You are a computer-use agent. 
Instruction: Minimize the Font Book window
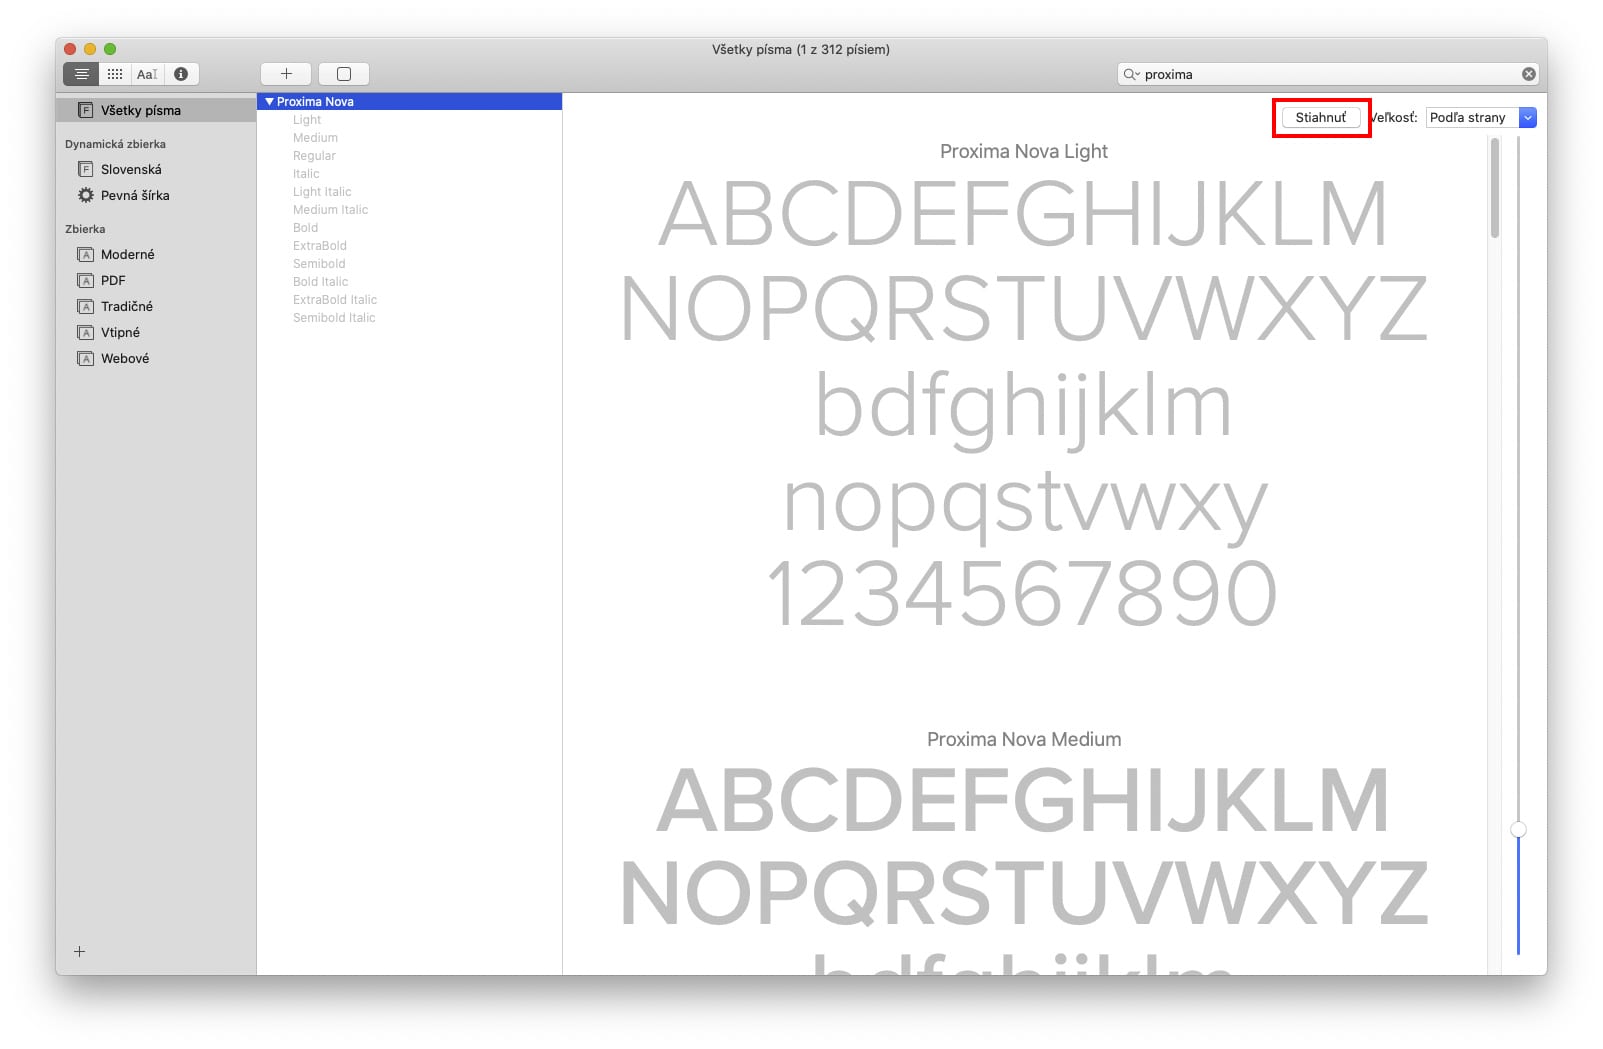tap(90, 49)
